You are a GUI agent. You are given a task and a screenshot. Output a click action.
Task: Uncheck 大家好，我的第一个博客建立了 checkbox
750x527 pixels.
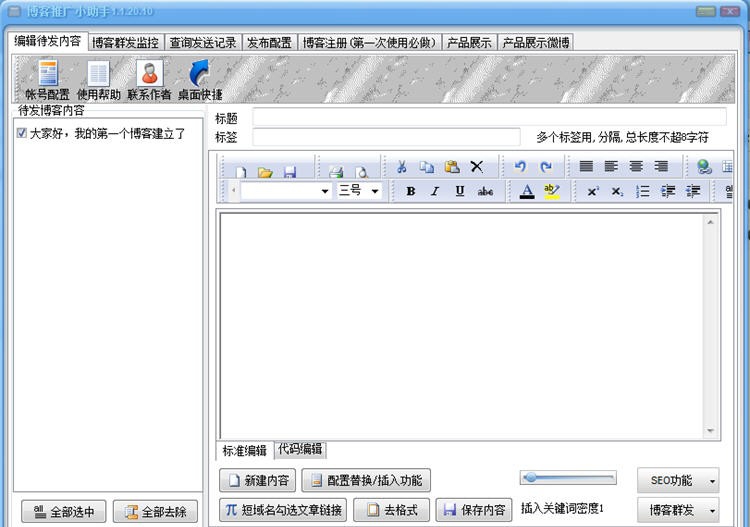(21, 133)
